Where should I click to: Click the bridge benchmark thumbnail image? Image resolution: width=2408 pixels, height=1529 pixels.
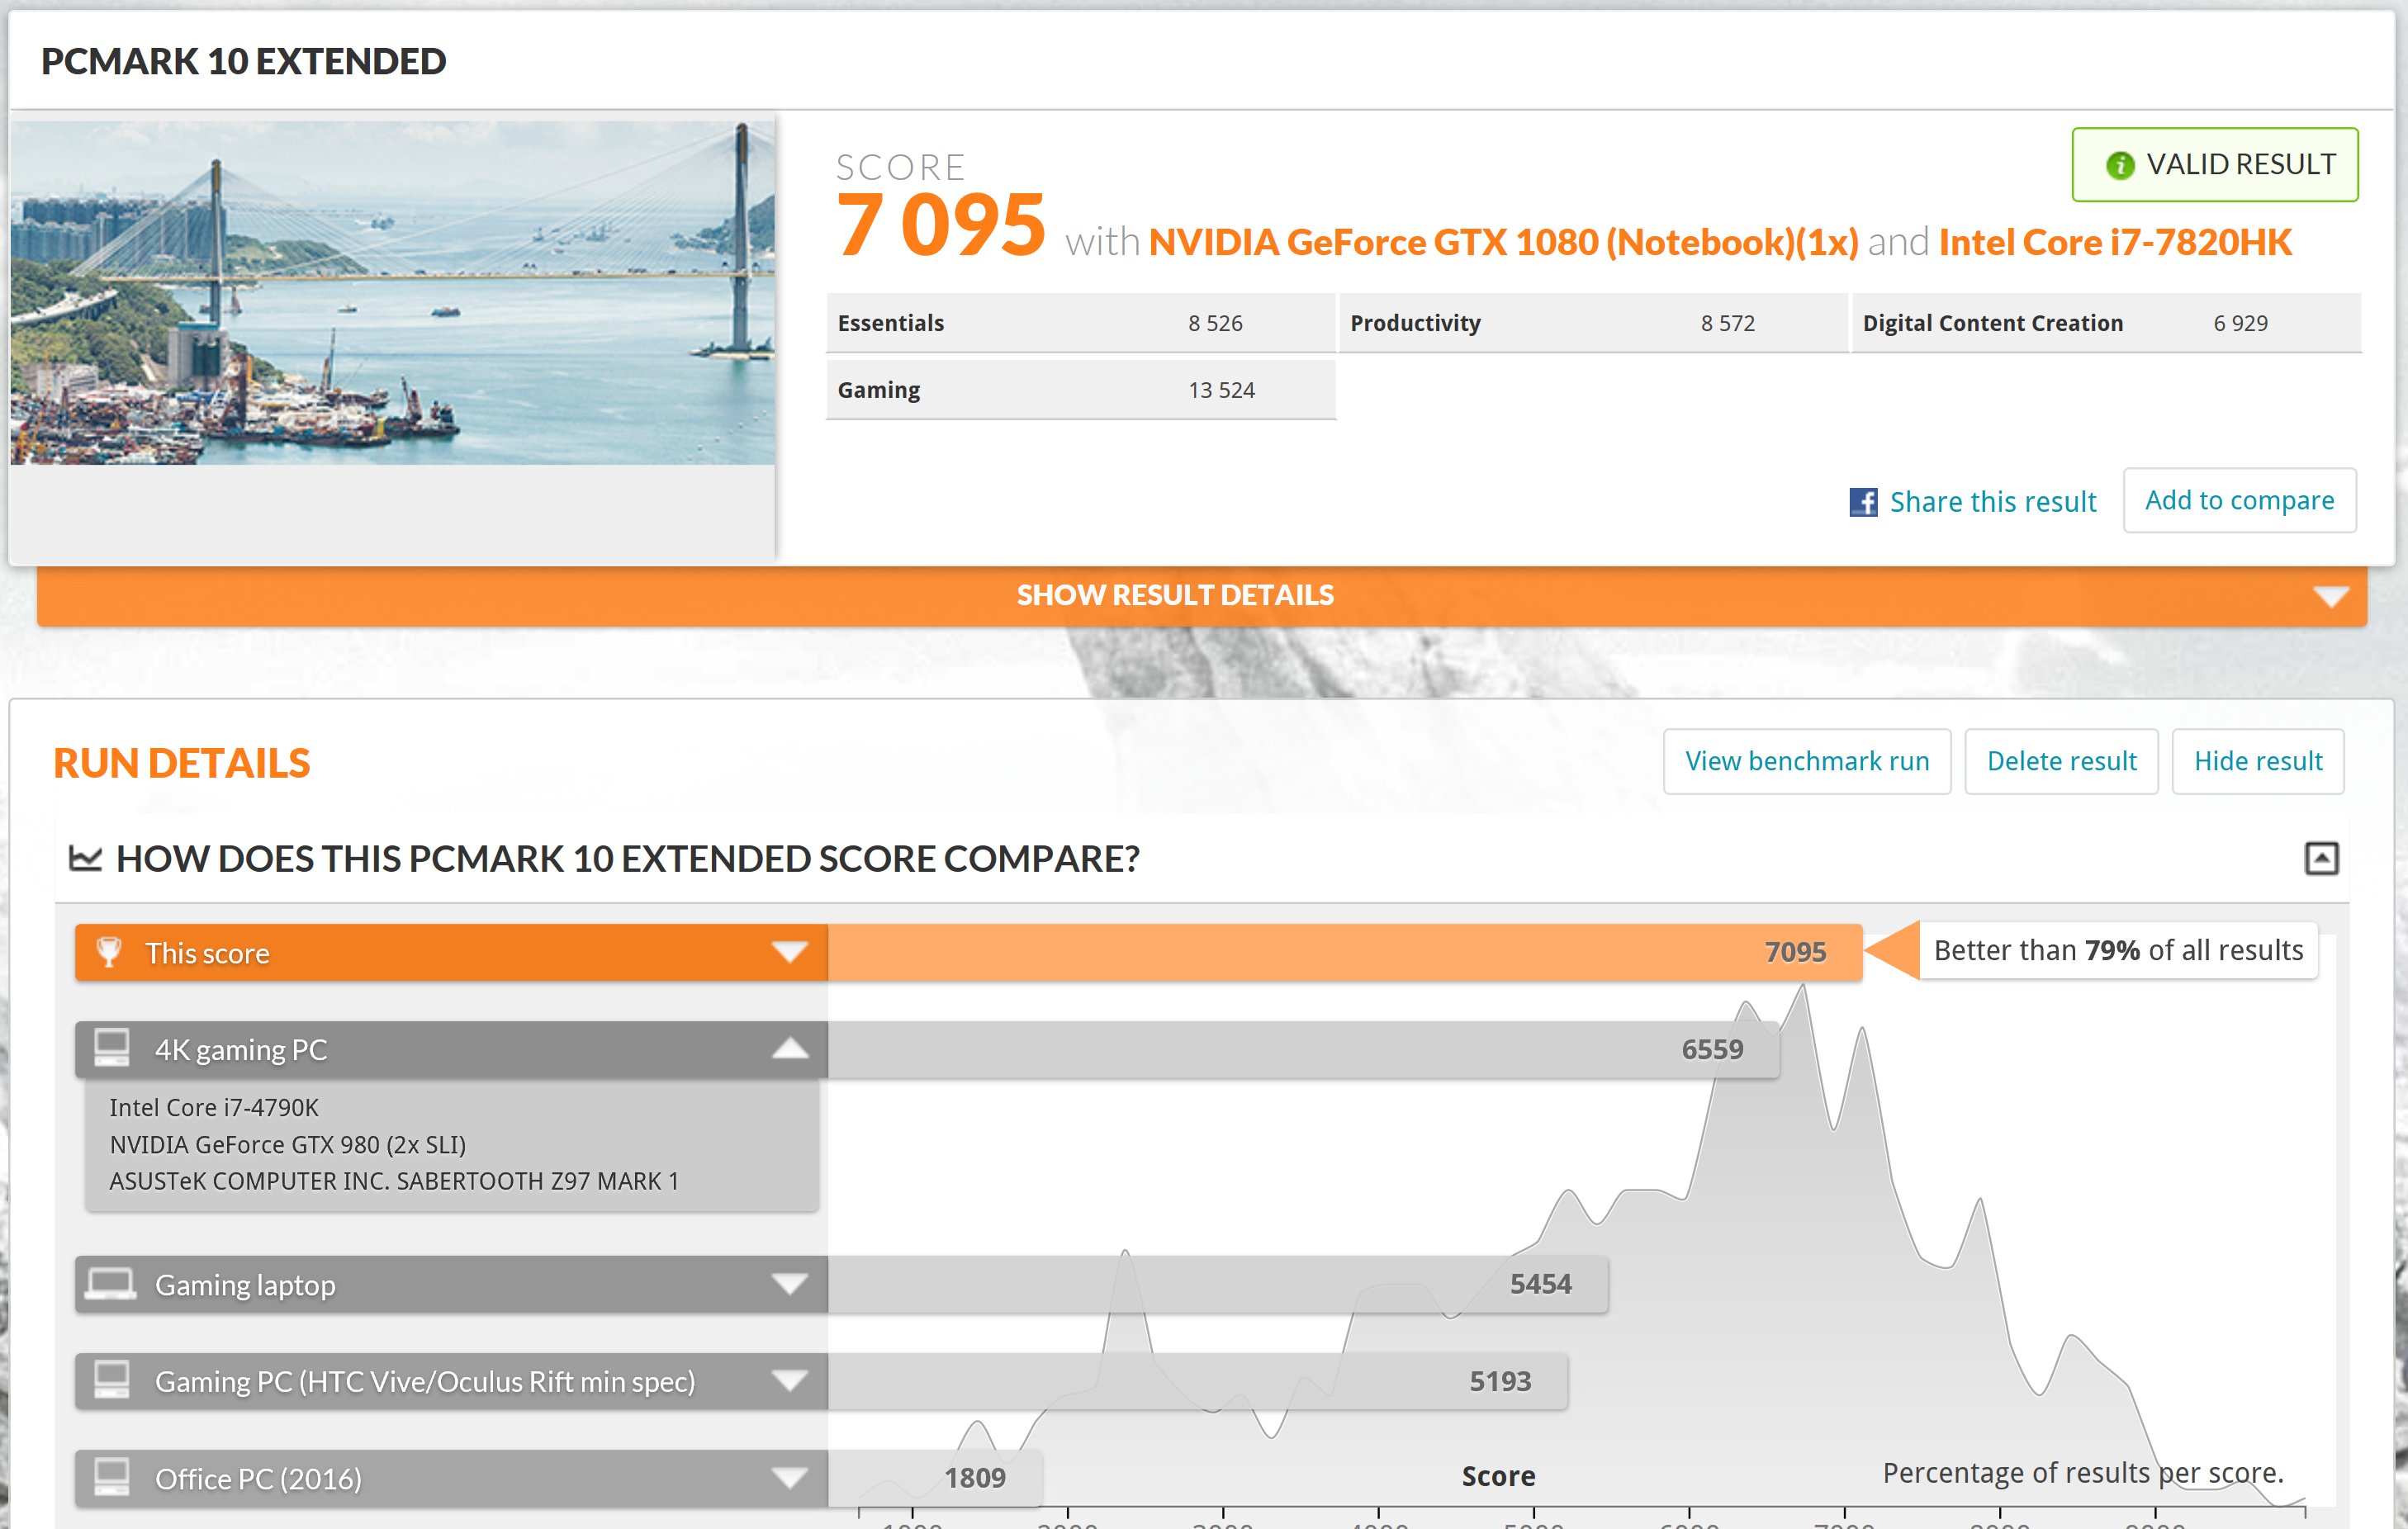[393, 292]
